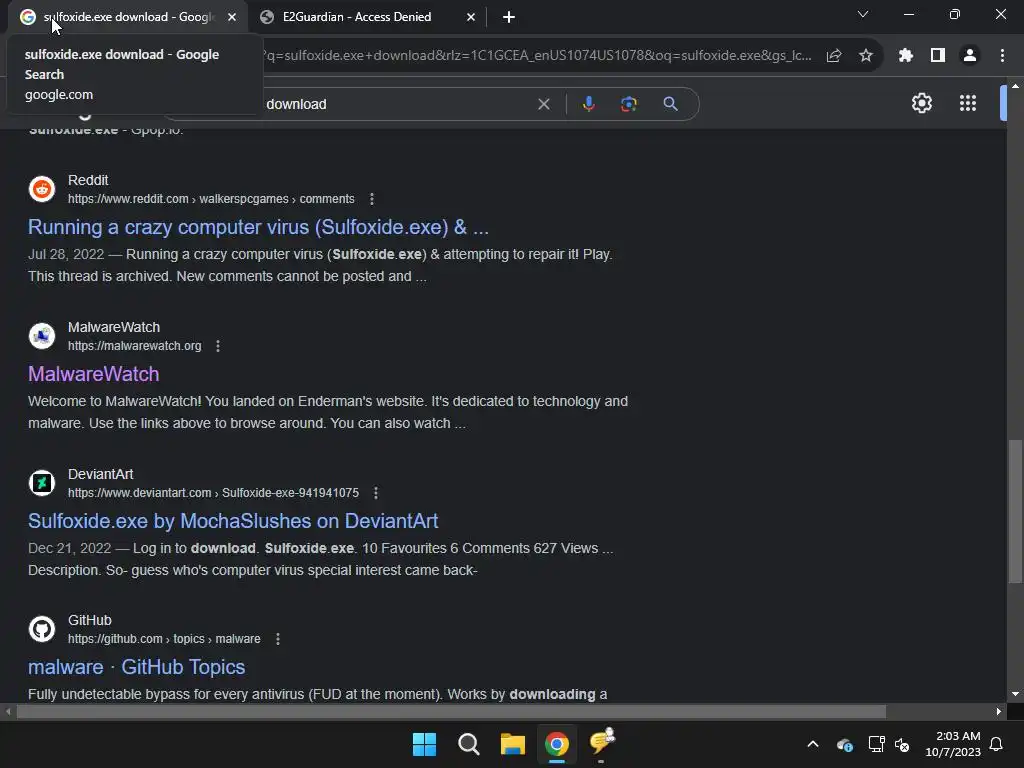The width and height of the screenshot is (1024, 768).
Task: Click the GitHub result favicon
Action: click(x=42, y=630)
